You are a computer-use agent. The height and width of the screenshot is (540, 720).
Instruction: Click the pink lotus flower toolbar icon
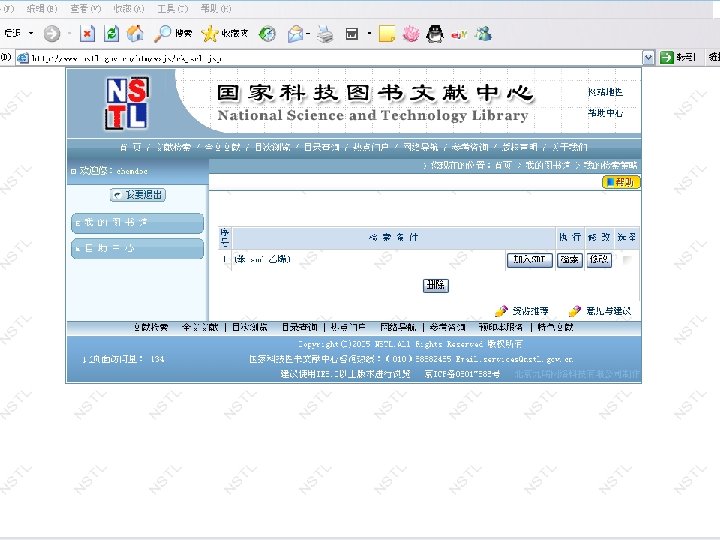coord(411,34)
